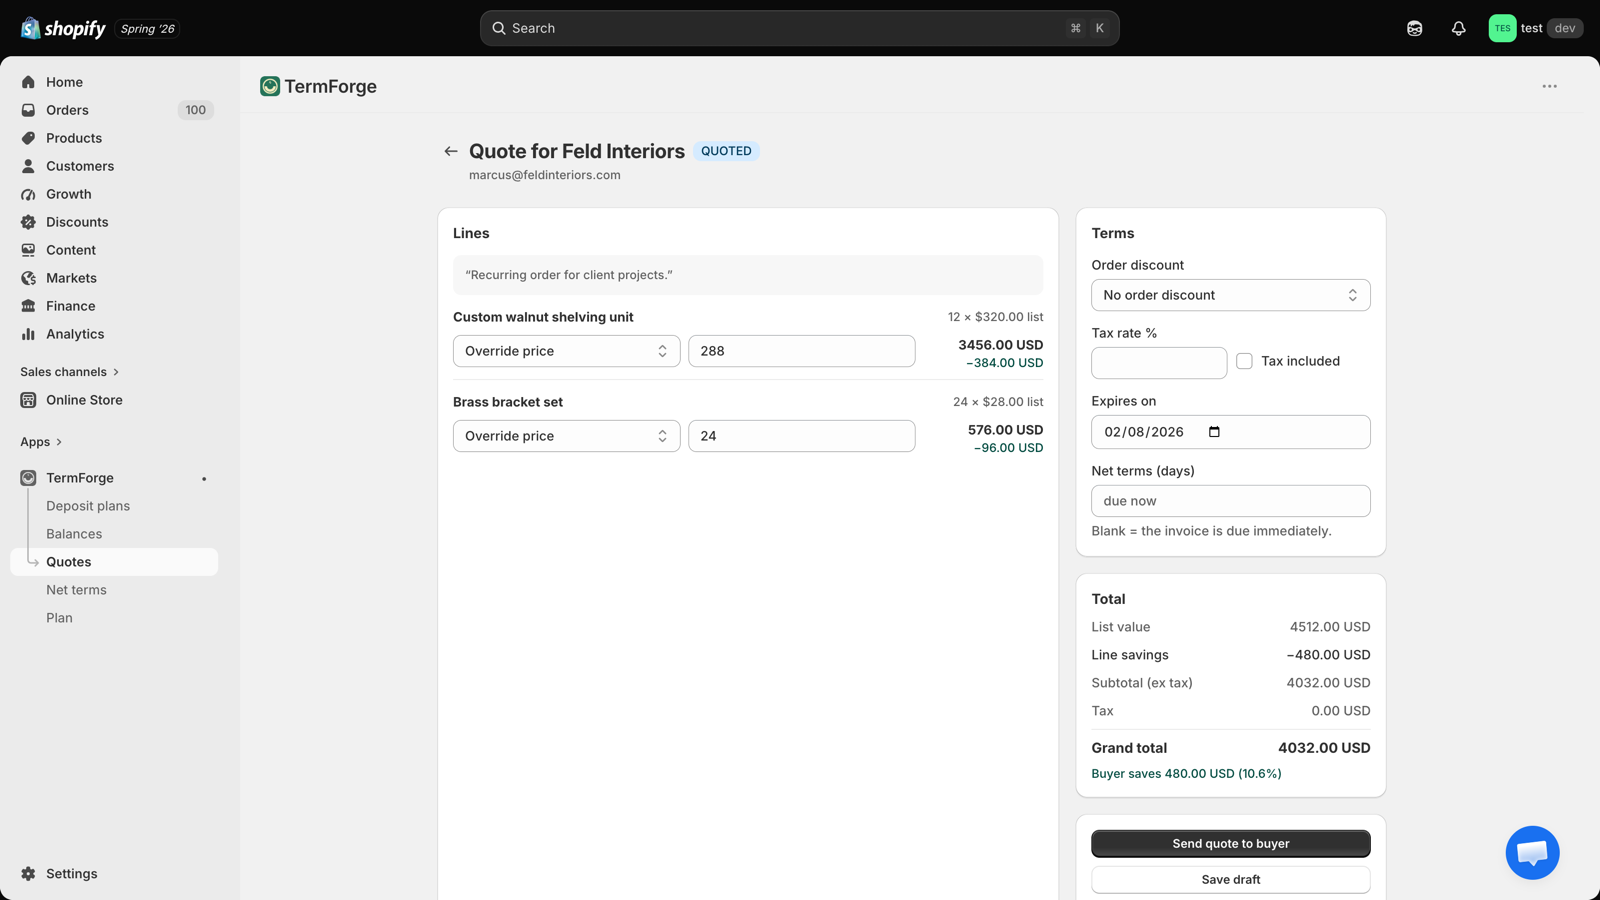Click the Recurring order note text
The height and width of the screenshot is (900, 1600).
pyautogui.click(x=568, y=275)
